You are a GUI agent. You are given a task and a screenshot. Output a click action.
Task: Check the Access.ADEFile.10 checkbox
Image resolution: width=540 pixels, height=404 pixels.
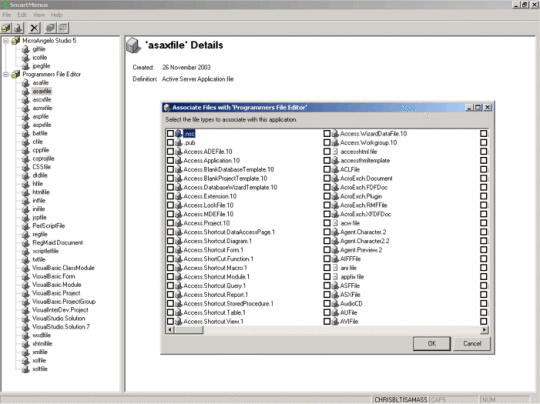click(x=170, y=152)
